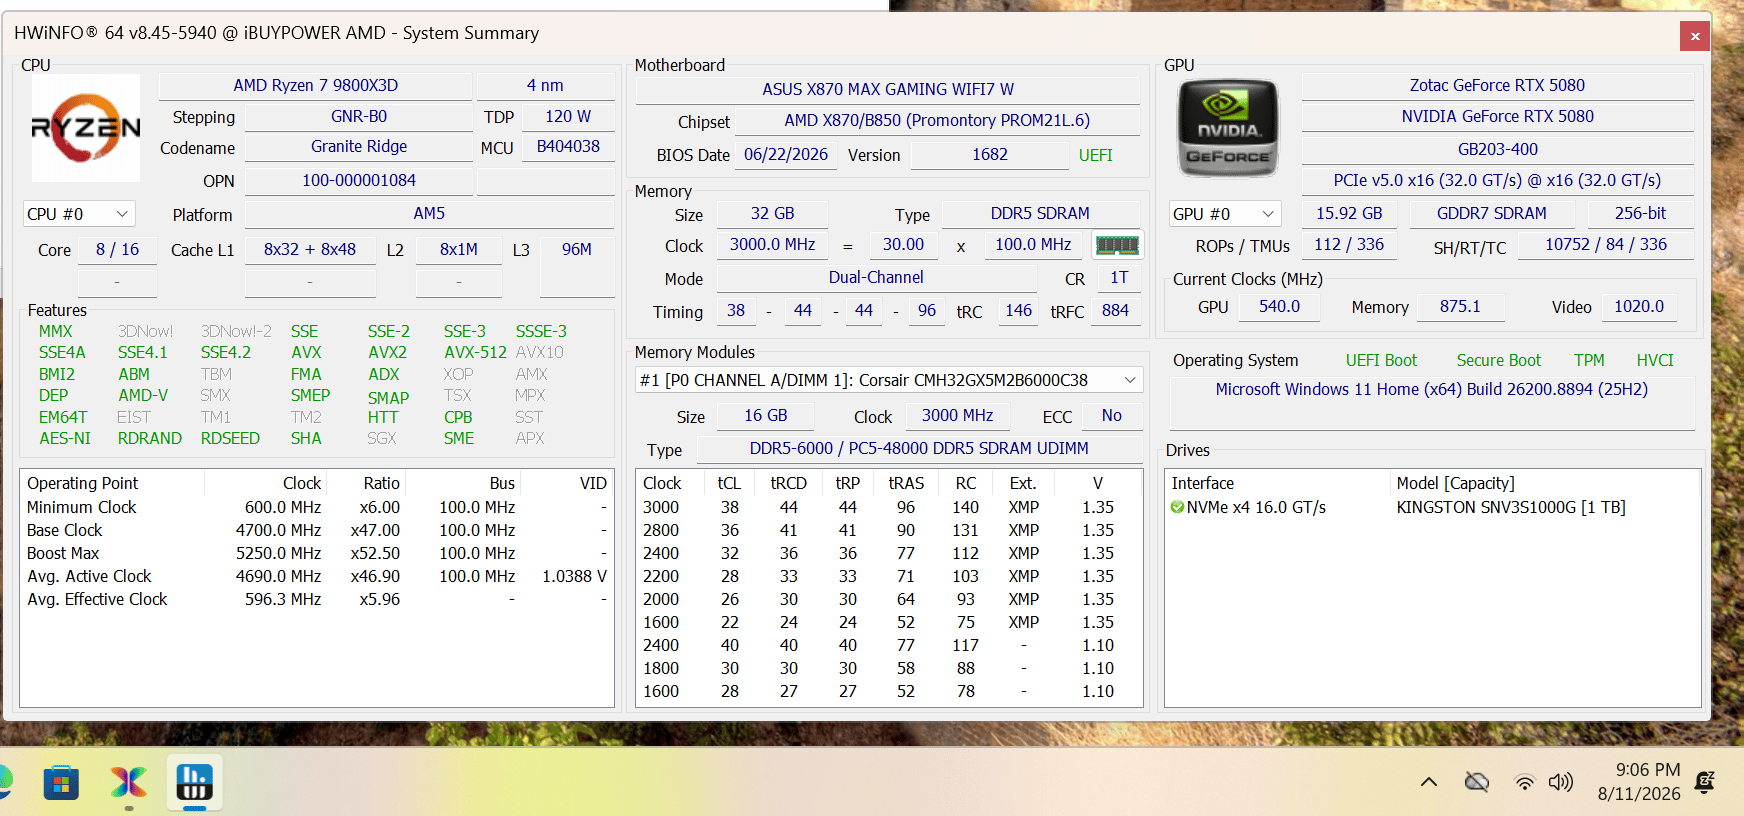Click the DDR5 SDRAM memory type field
Image resolution: width=1744 pixels, height=816 pixels.
(x=1040, y=214)
